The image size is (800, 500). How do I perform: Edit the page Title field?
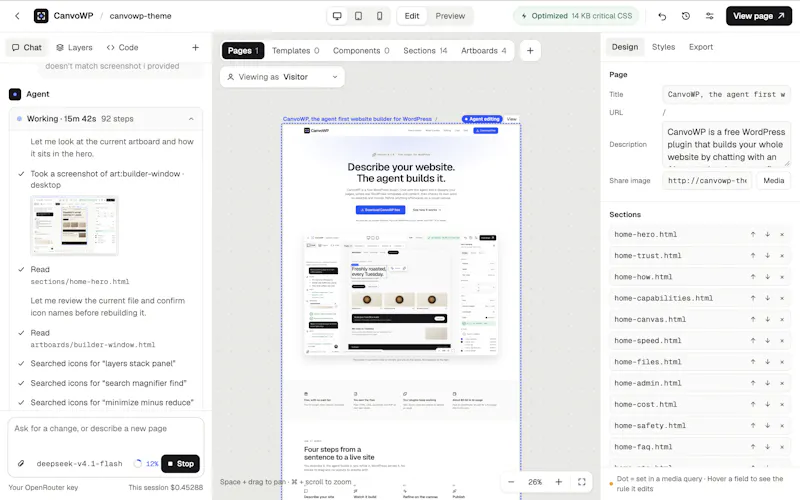coord(726,94)
